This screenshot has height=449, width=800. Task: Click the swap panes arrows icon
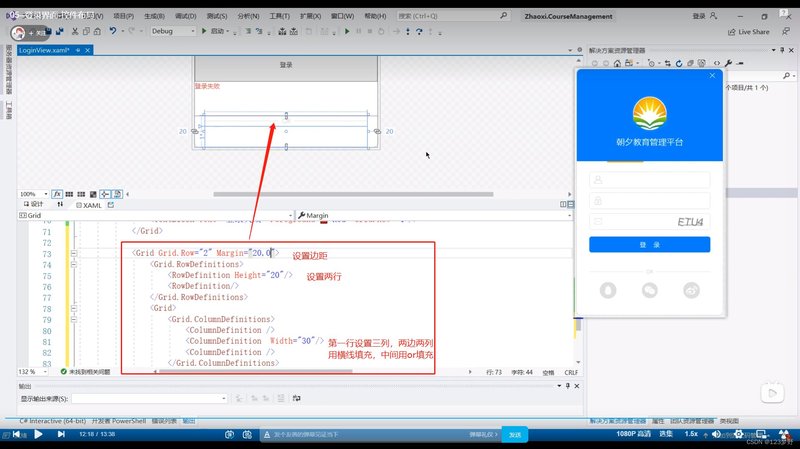click(60, 204)
